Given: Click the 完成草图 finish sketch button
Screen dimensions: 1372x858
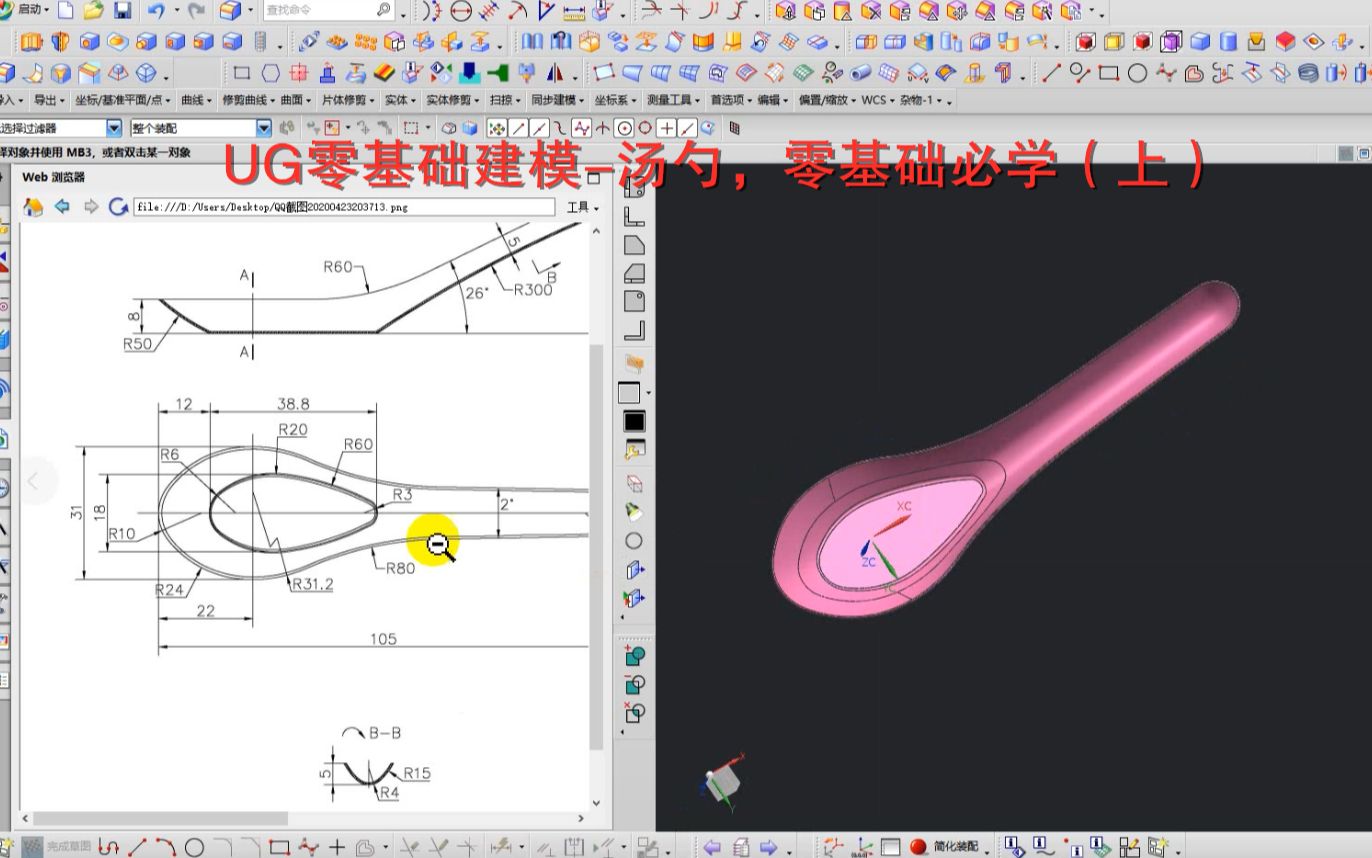Looking at the screenshot, I should click(59, 847).
